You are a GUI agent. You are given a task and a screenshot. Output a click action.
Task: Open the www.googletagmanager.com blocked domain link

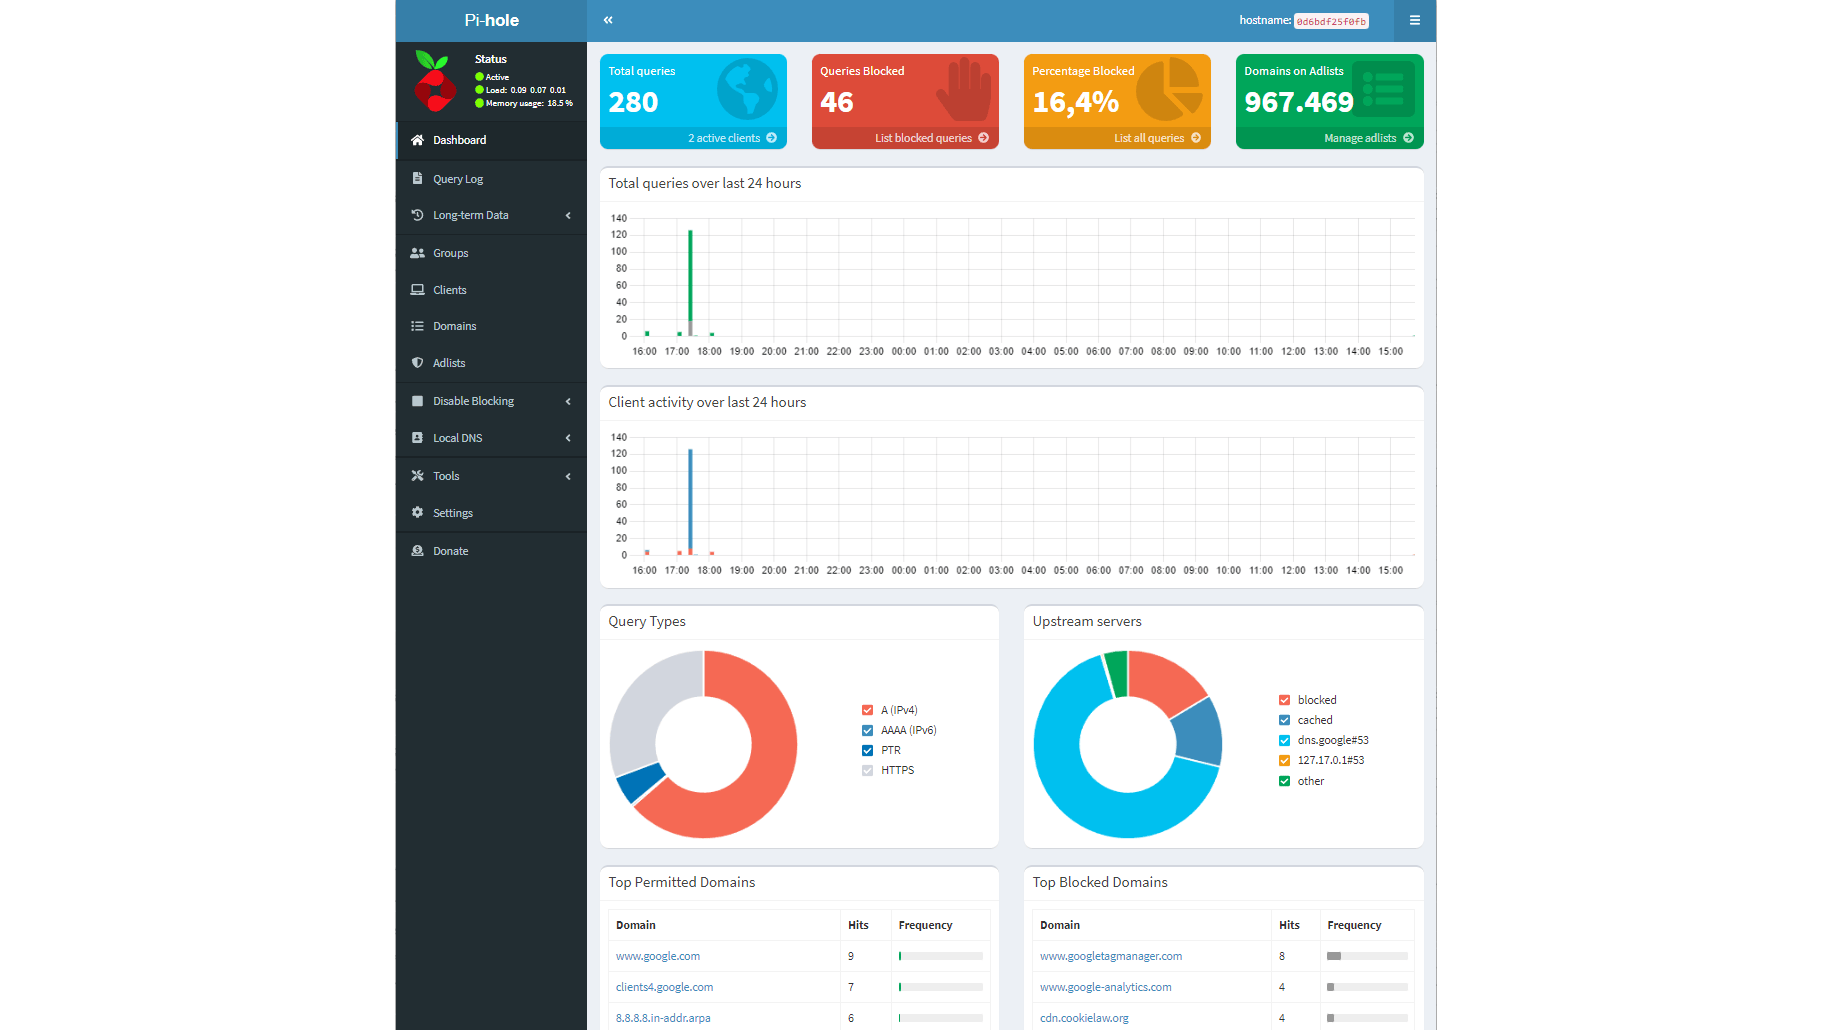tap(1110, 956)
